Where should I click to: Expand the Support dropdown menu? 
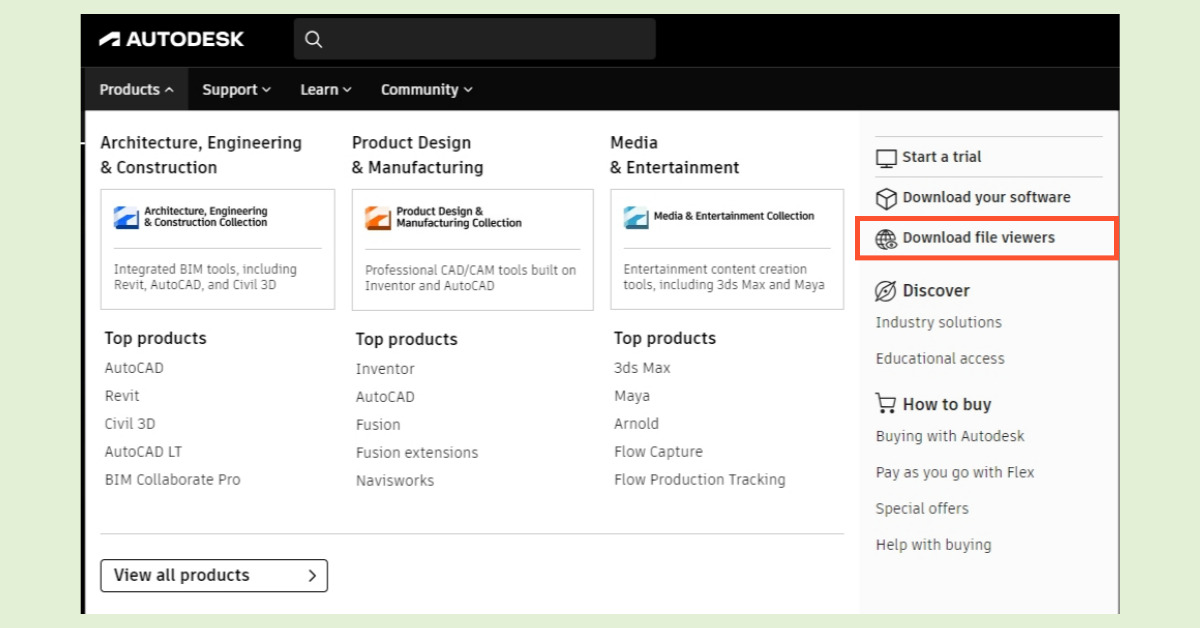point(236,90)
